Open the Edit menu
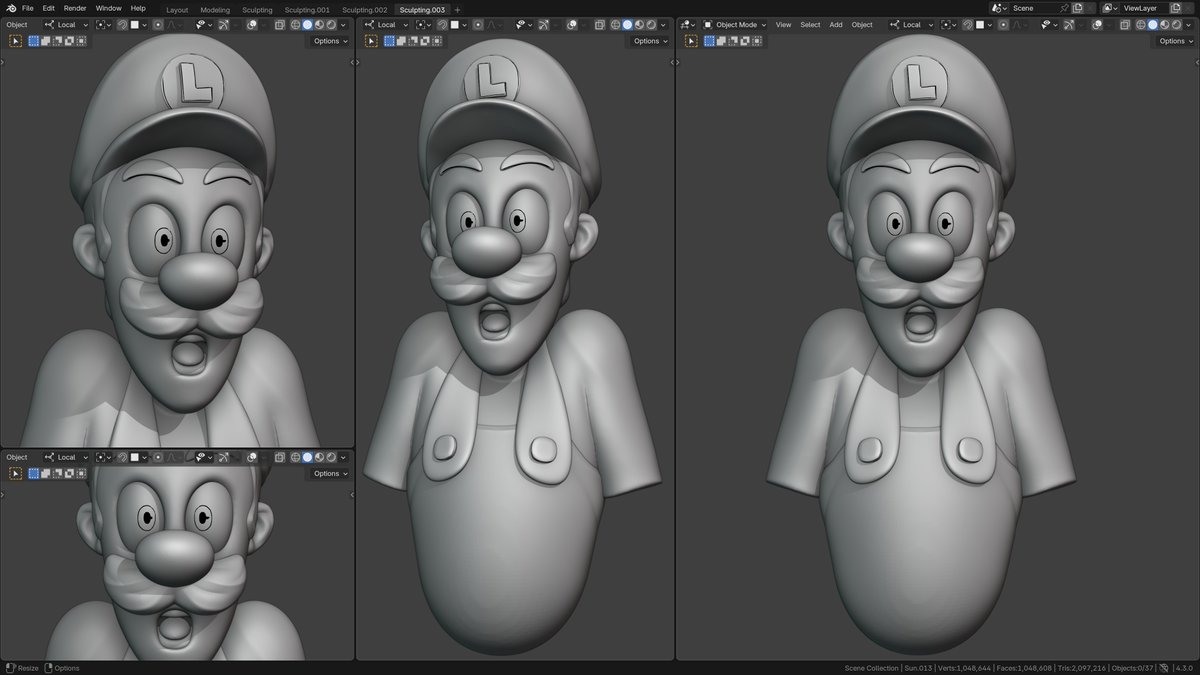 click(48, 8)
